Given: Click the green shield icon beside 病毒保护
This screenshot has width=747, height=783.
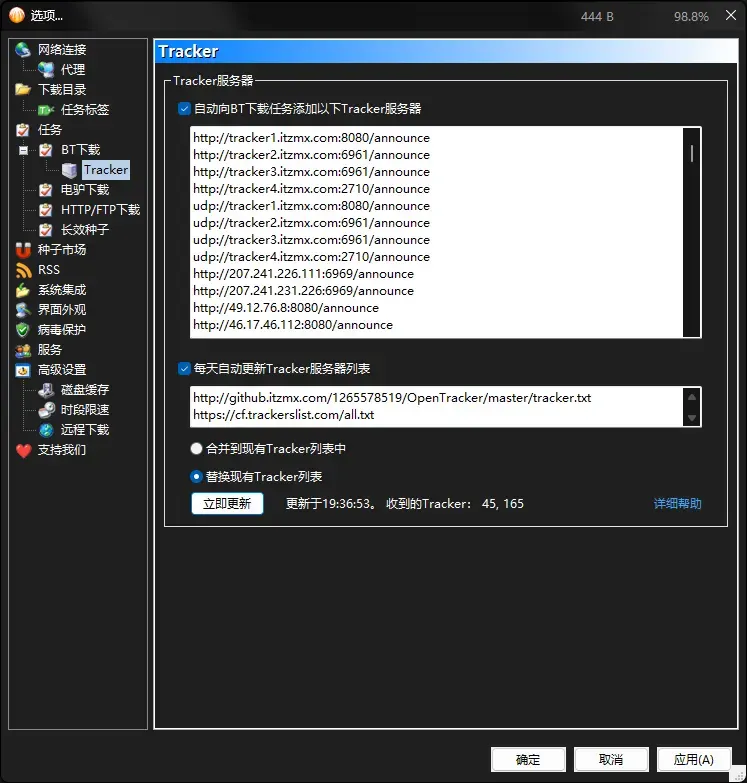Looking at the screenshot, I should point(23,330).
